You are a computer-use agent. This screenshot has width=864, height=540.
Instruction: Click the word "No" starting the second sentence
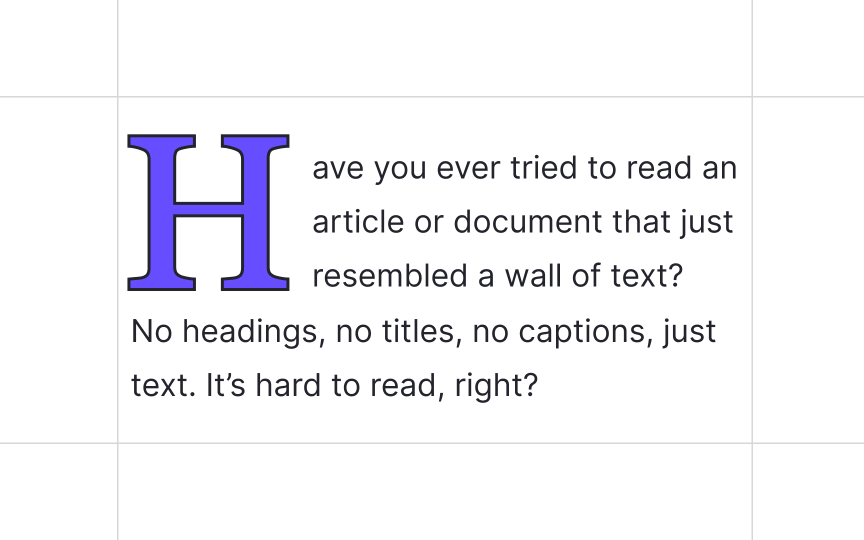pos(152,332)
